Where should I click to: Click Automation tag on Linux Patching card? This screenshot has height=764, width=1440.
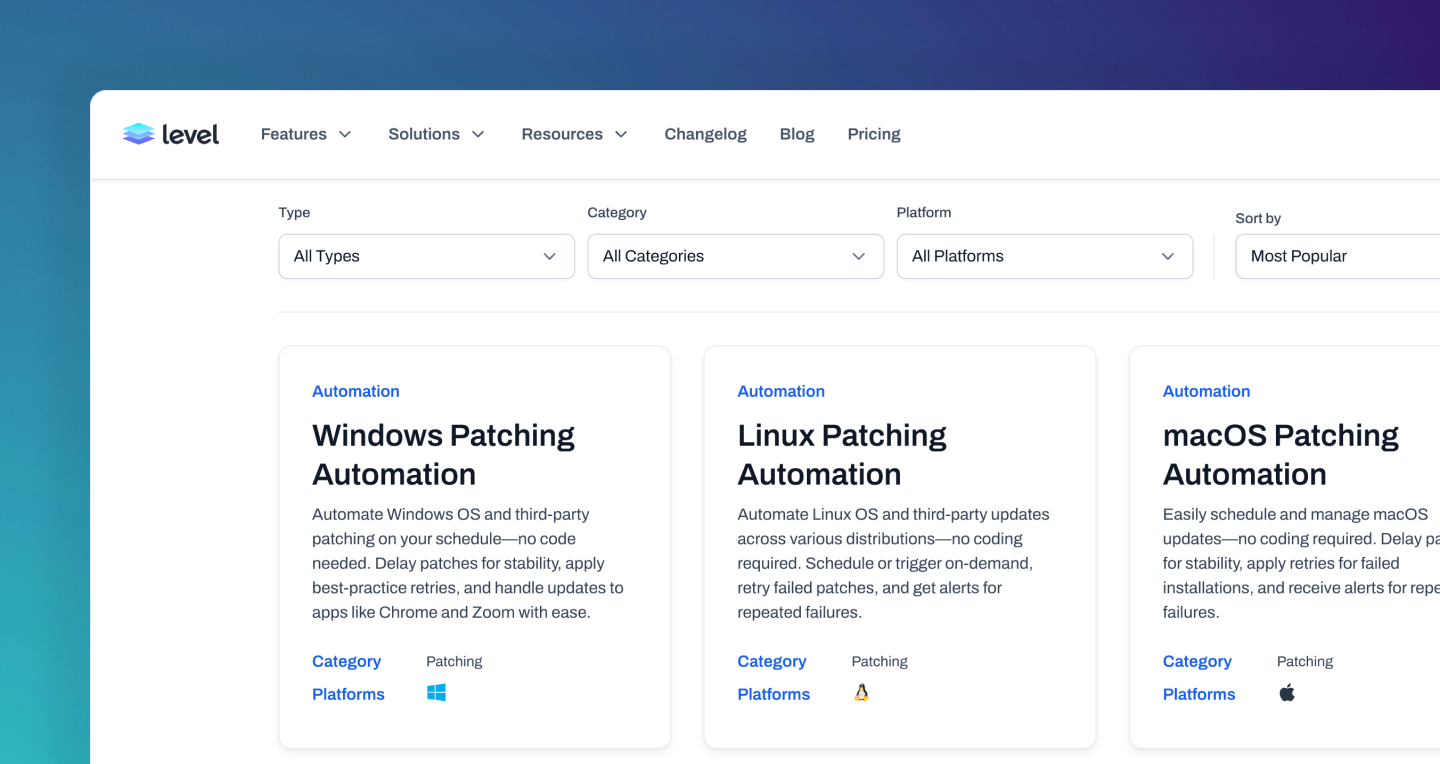(781, 391)
